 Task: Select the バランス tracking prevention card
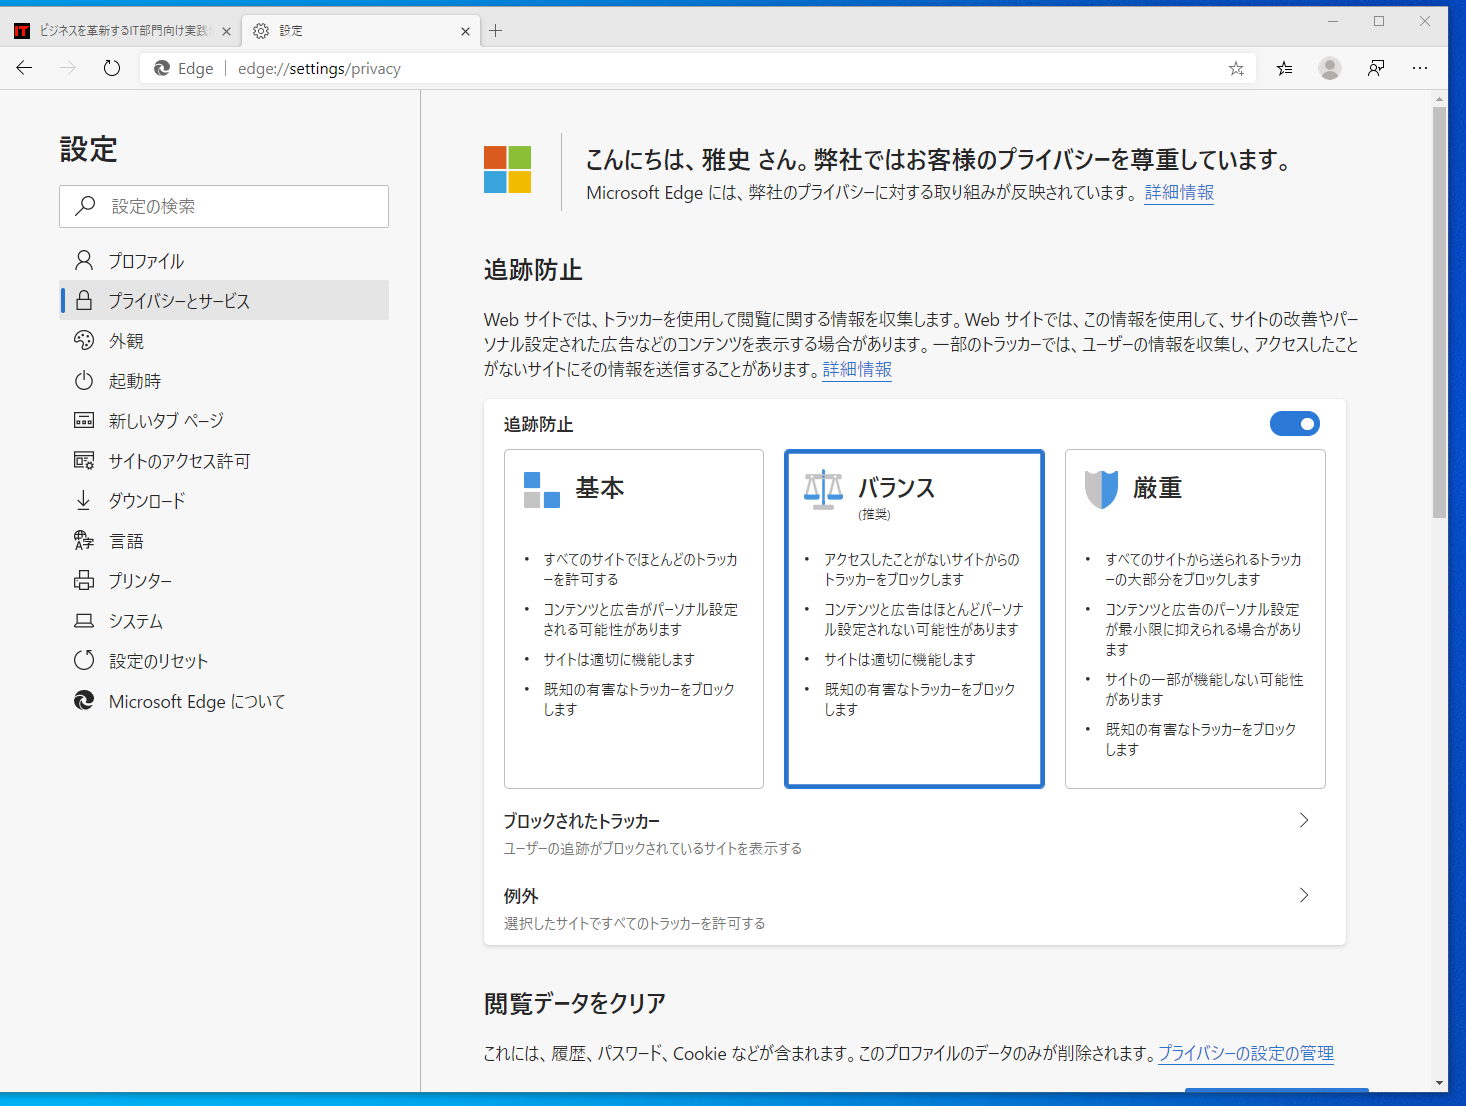[914, 619]
